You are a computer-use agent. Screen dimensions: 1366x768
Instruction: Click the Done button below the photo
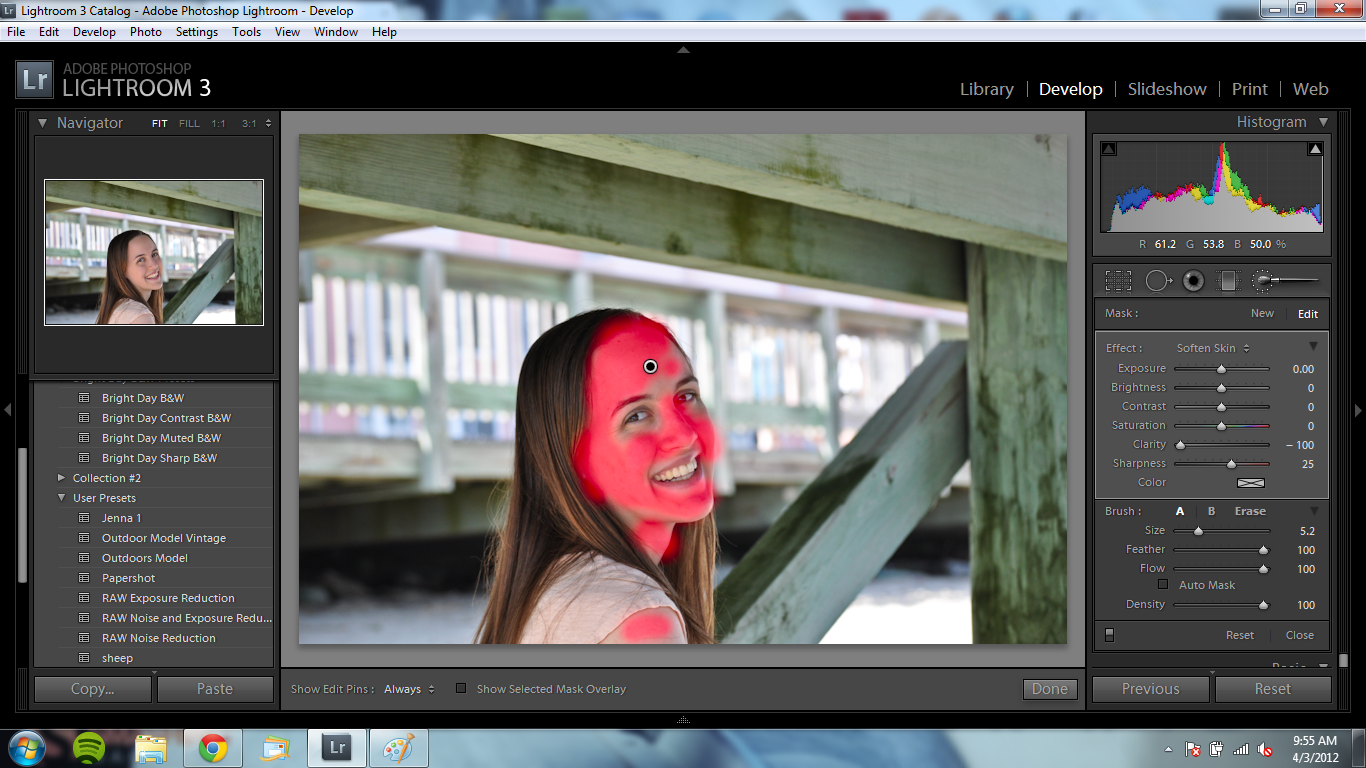tap(1050, 689)
